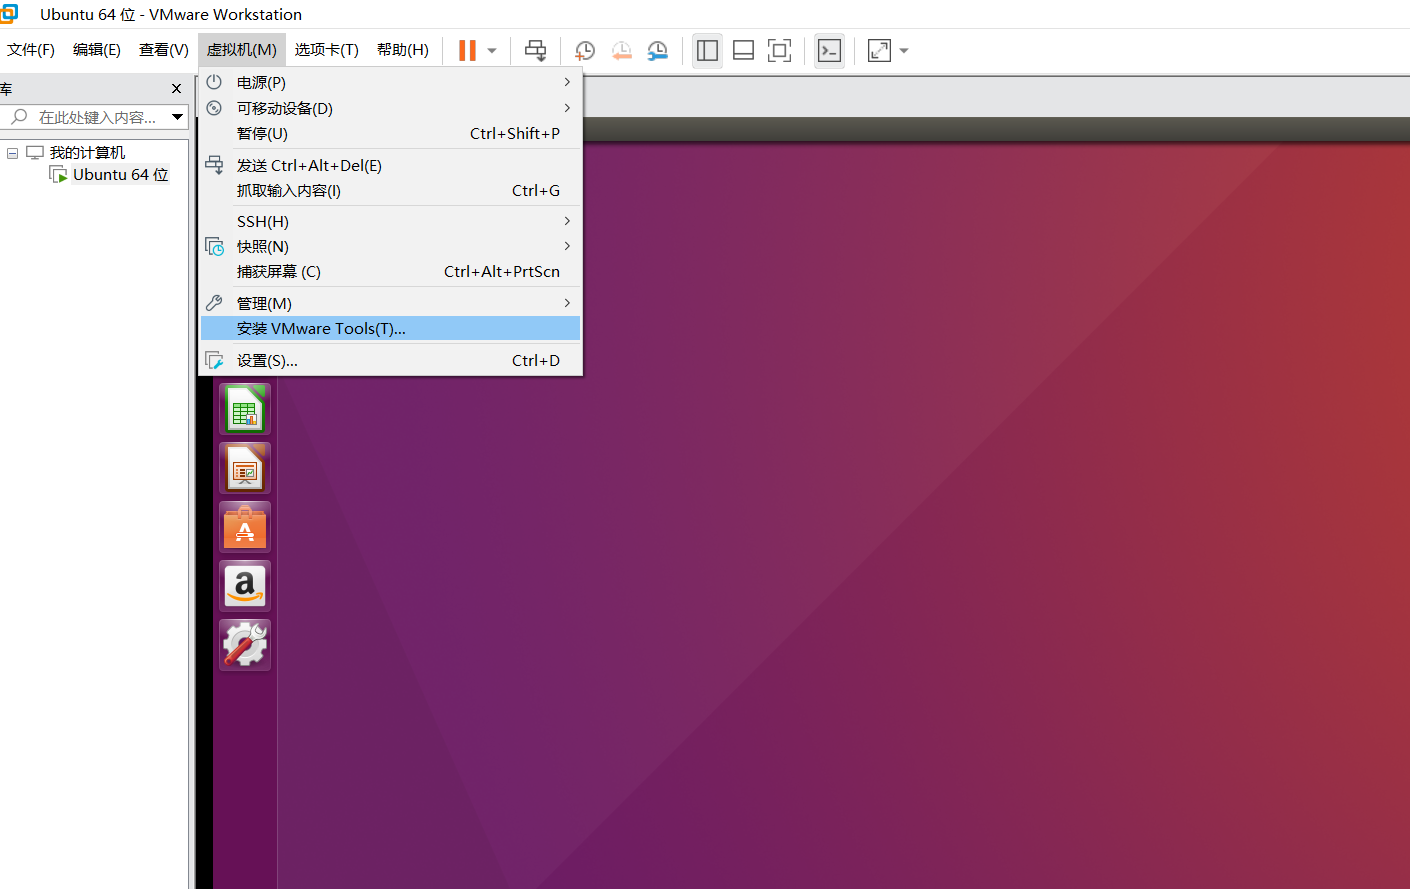
Task: Open the full screen mode dropdown arrow
Action: pyautogui.click(x=903, y=50)
